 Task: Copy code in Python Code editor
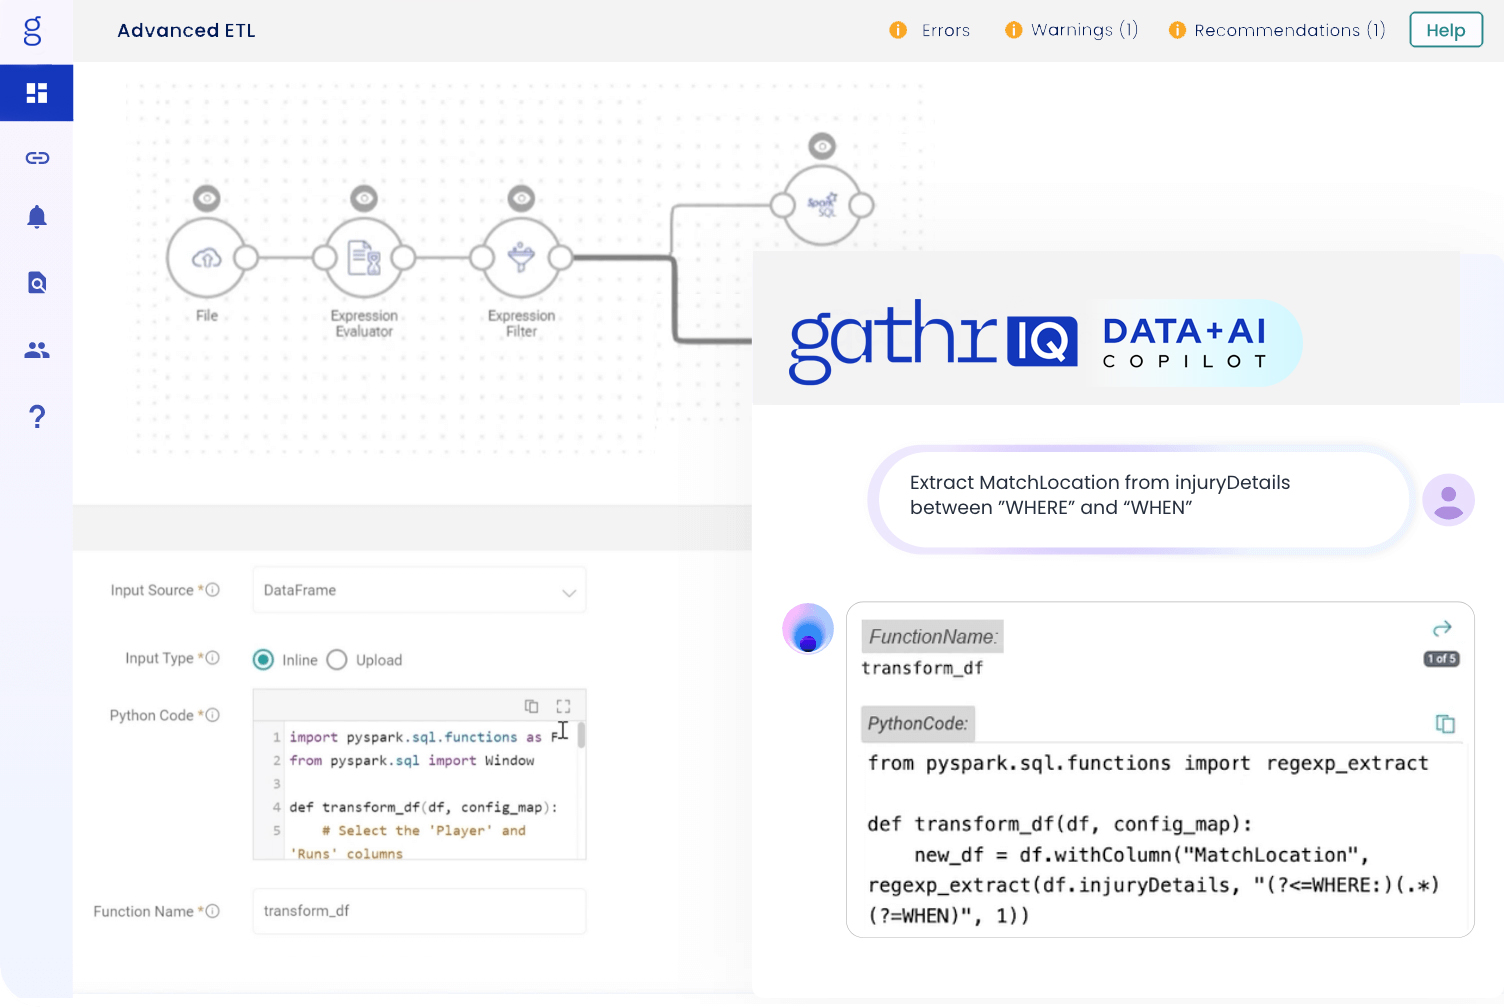click(531, 706)
